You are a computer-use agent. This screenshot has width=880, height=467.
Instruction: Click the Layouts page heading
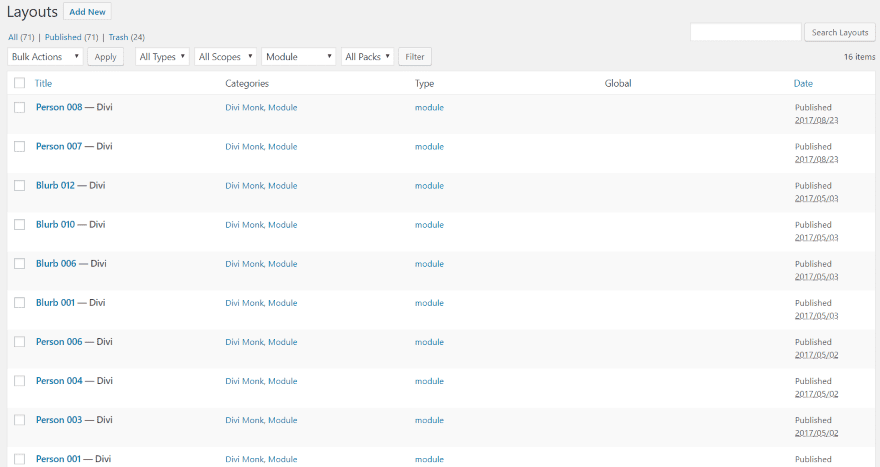(32, 12)
